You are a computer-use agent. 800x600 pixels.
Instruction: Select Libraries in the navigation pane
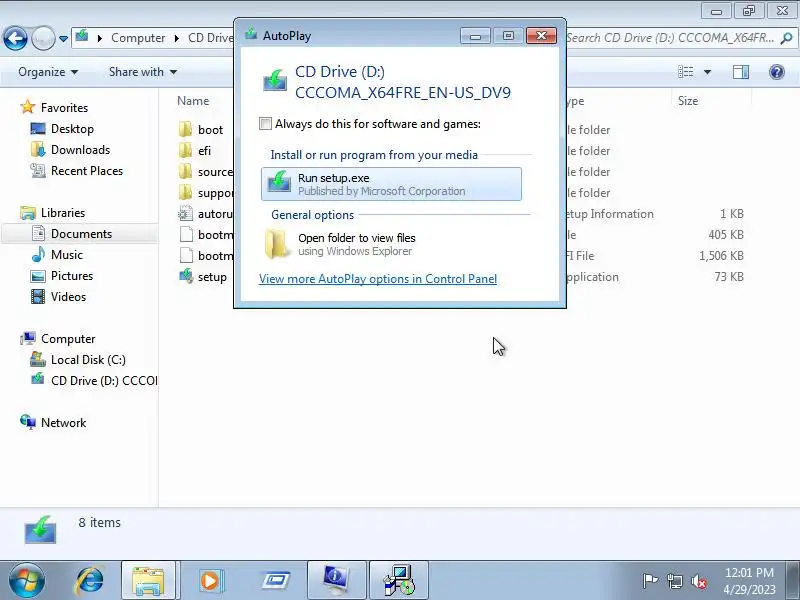click(63, 212)
